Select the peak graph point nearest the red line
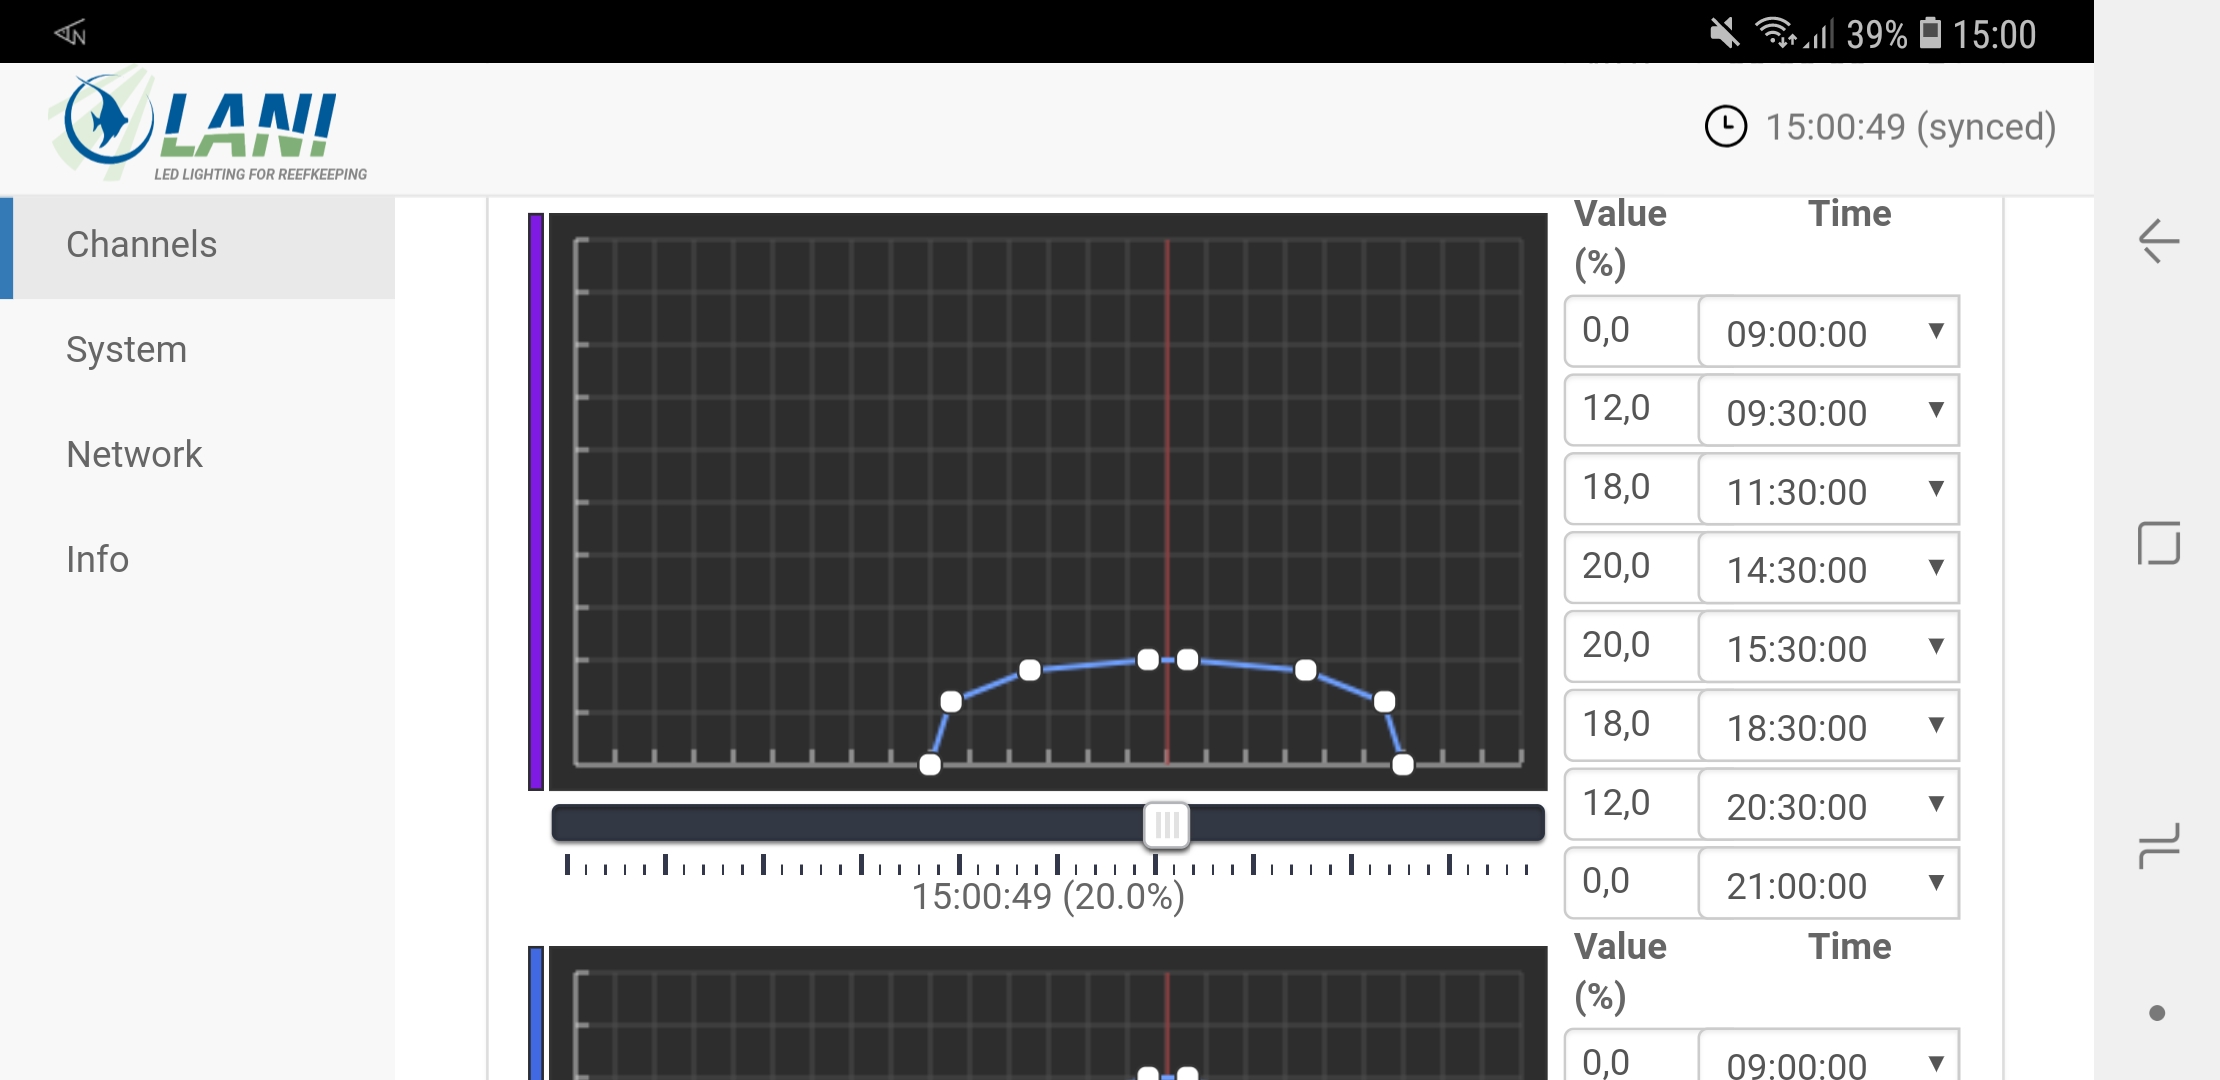This screenshot has height=1080, width=2220. pos(1149,660)
